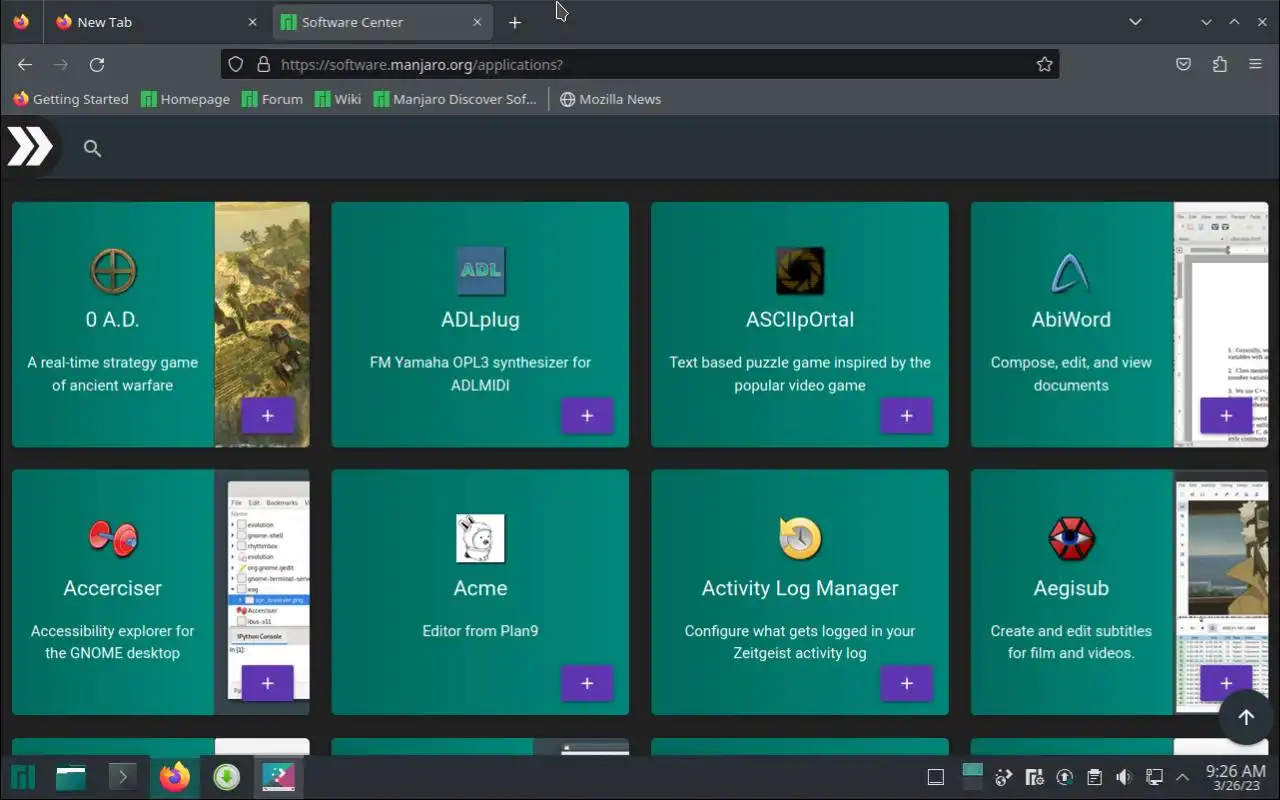Click the Firefox View icon in the tab bar
Viewport: 1280px width, 800px height.
tap(21, 22)
